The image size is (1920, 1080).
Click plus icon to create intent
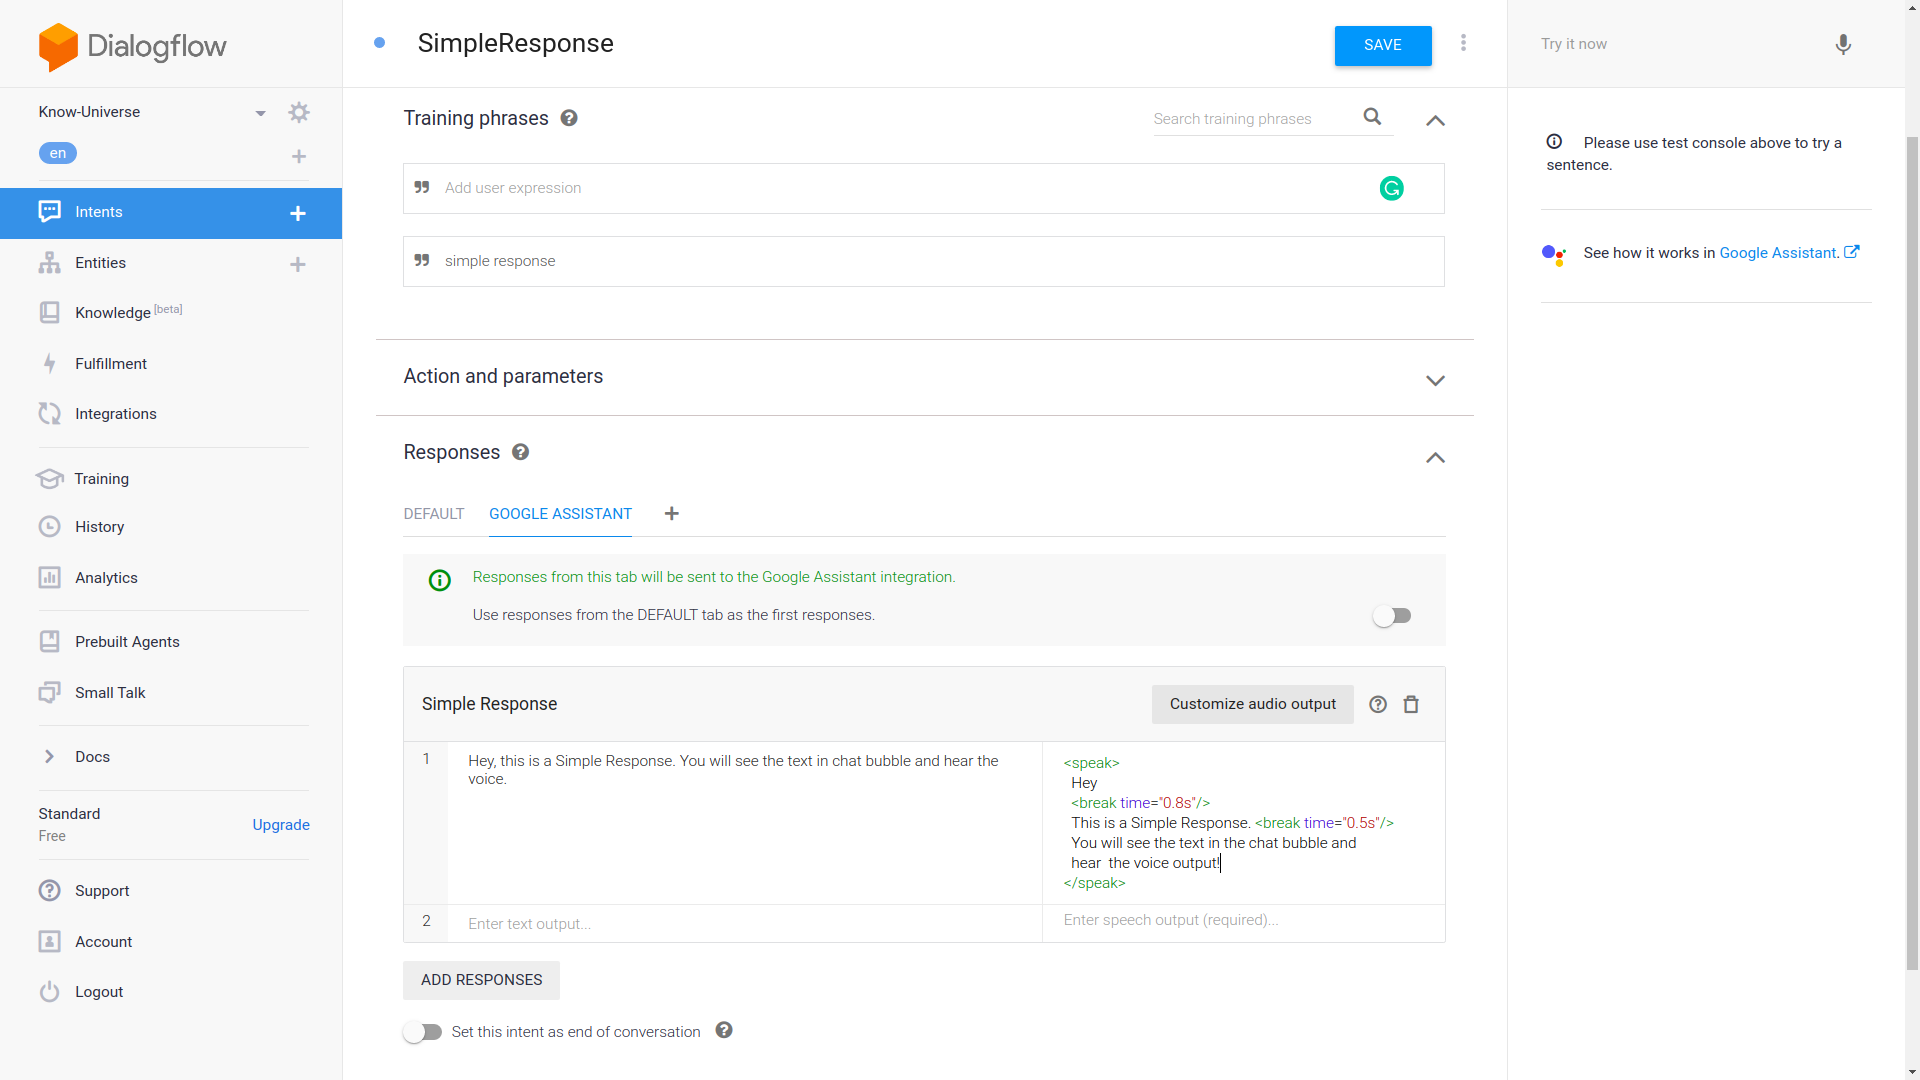click(x=297, y=213)
